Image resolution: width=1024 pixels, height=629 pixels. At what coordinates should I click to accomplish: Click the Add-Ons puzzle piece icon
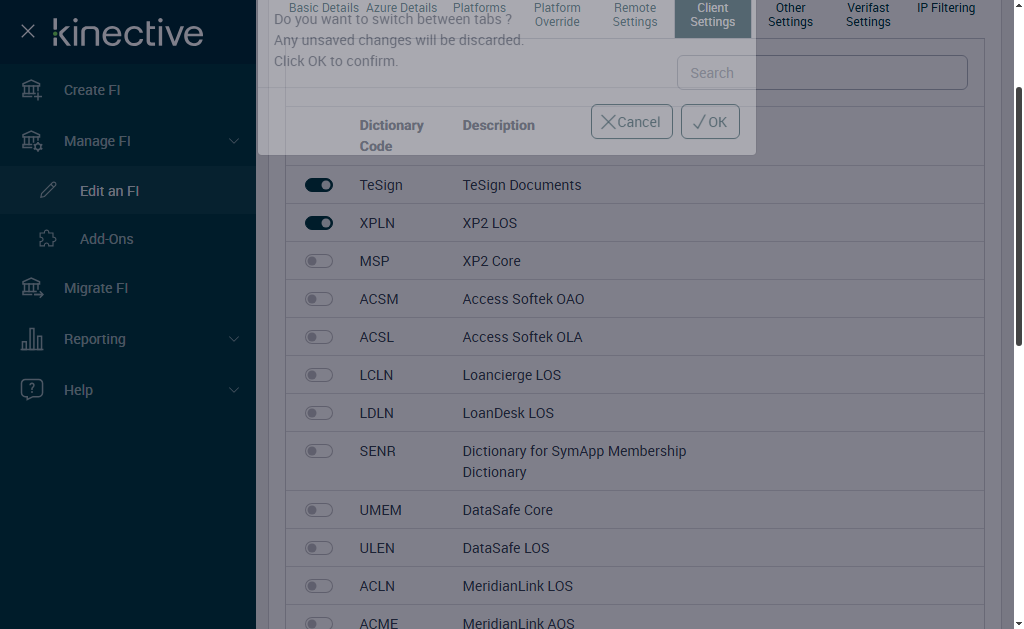pos(48,238)
